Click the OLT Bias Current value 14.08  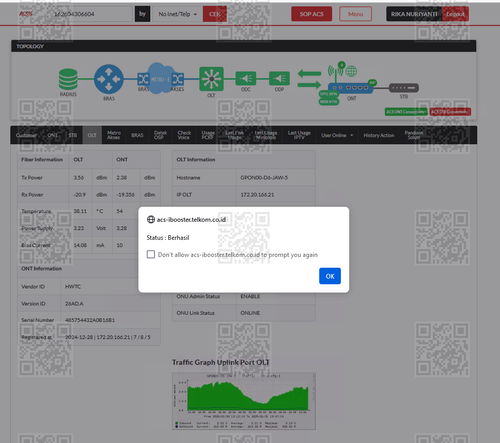(x=80, y=245)
